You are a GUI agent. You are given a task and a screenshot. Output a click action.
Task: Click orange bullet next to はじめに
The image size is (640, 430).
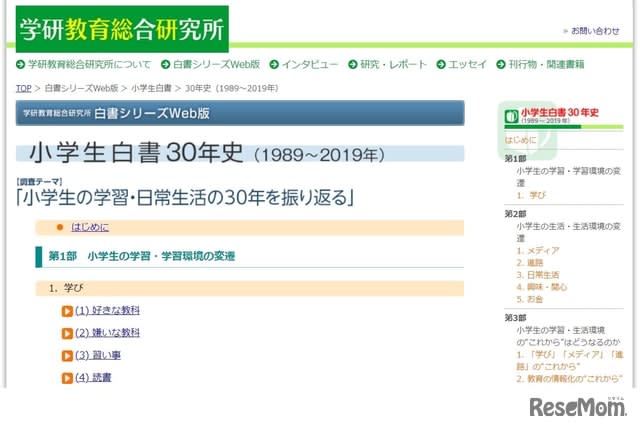click(60, 227)
